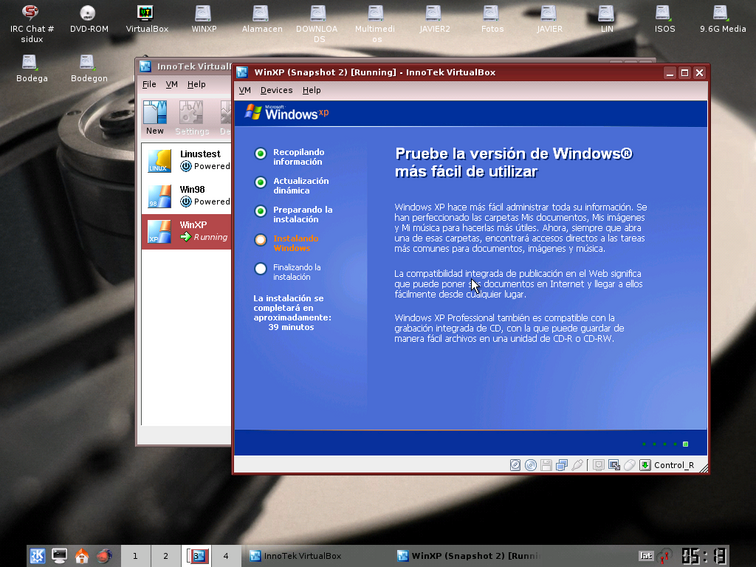Open the LIN drive icon
The image size is (756, 567).
[607, 18]
